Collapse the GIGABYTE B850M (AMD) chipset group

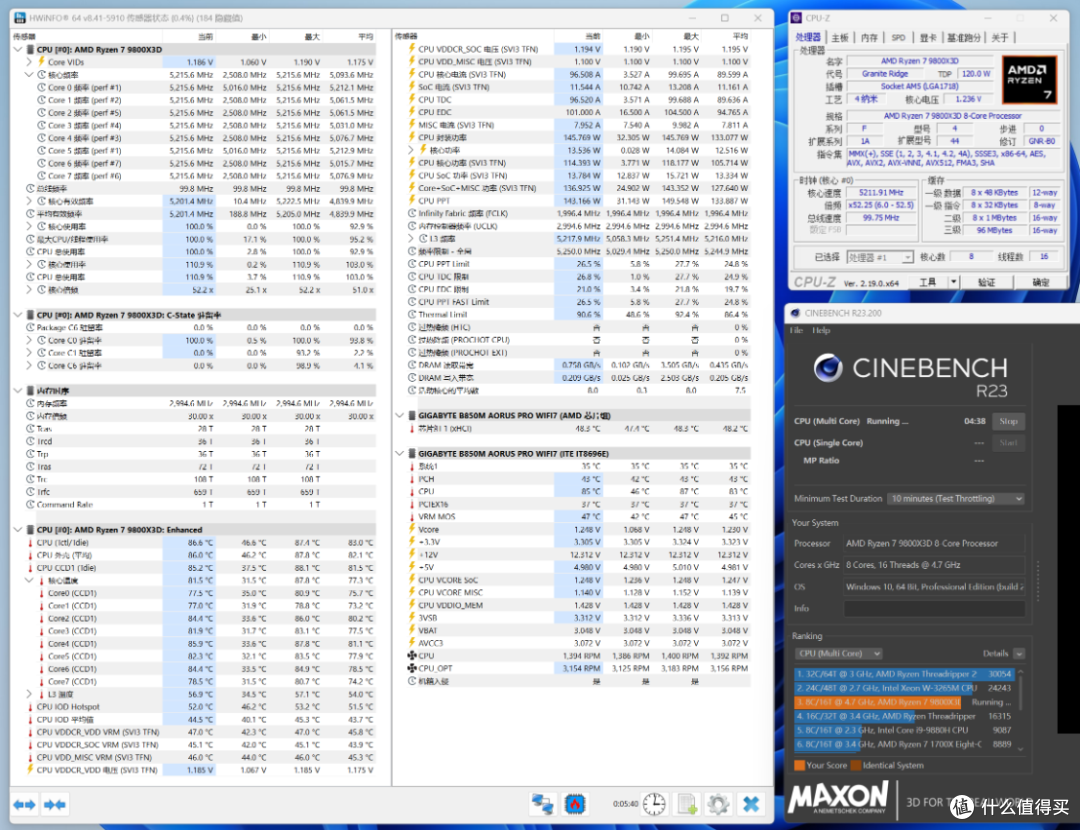pyautogui.click(x=399, y=415)
